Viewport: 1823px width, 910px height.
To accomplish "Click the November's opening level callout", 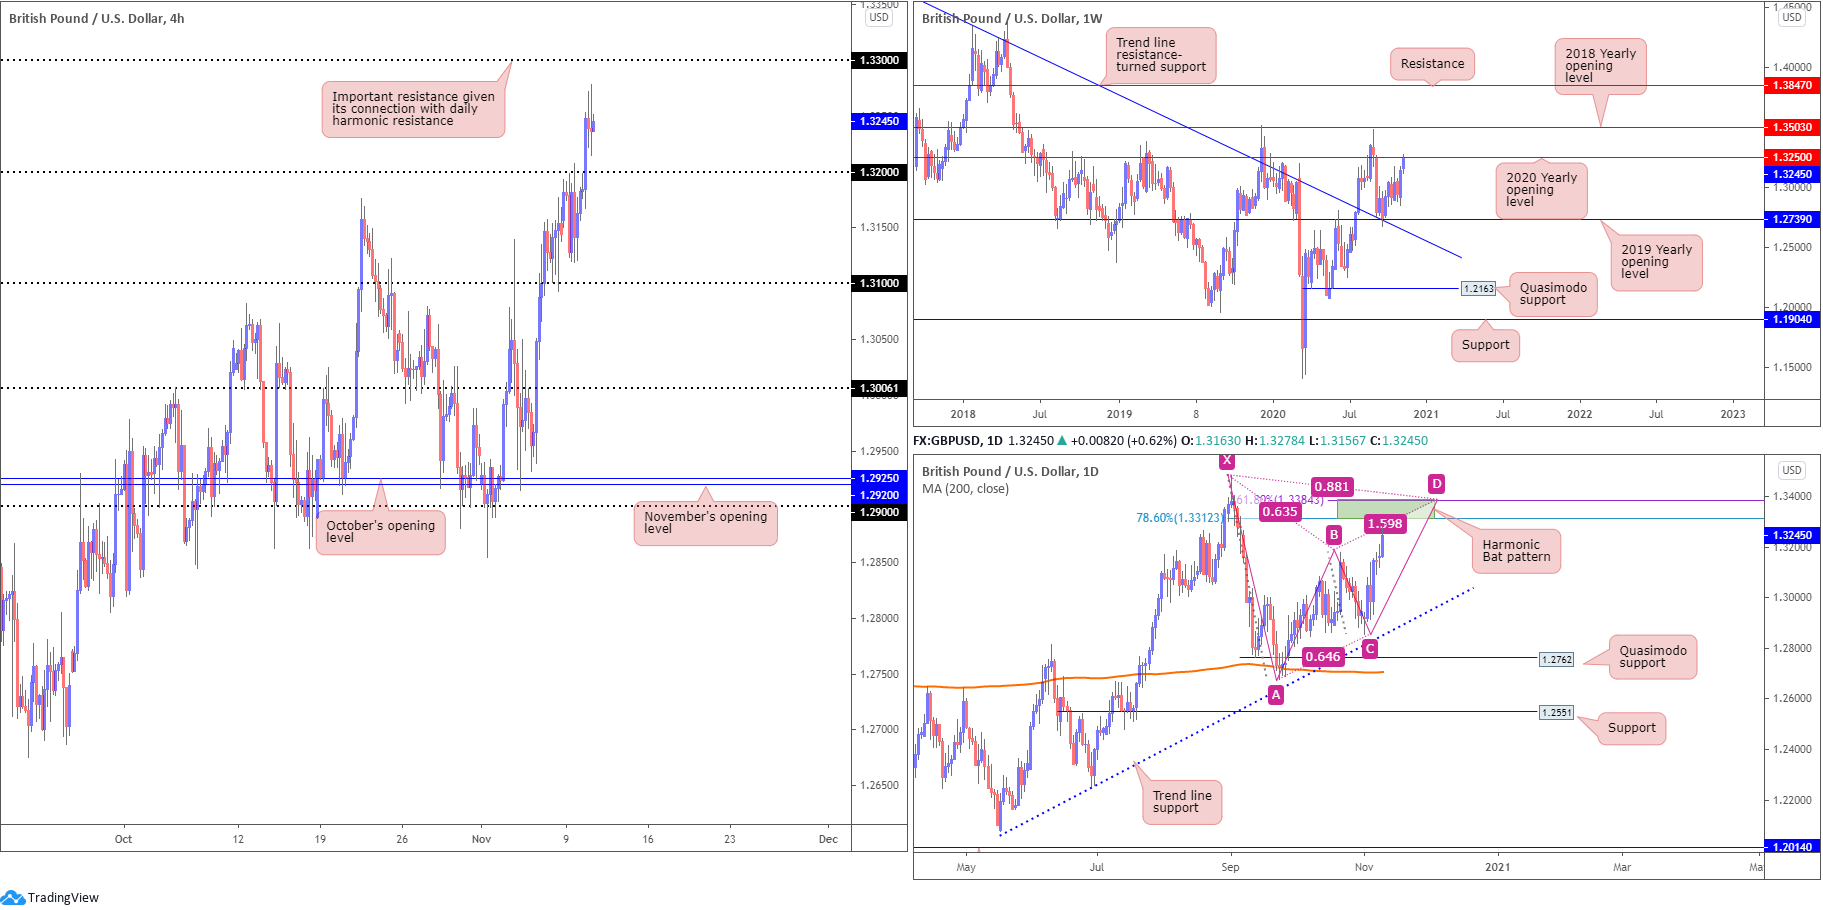I will 705,523.
